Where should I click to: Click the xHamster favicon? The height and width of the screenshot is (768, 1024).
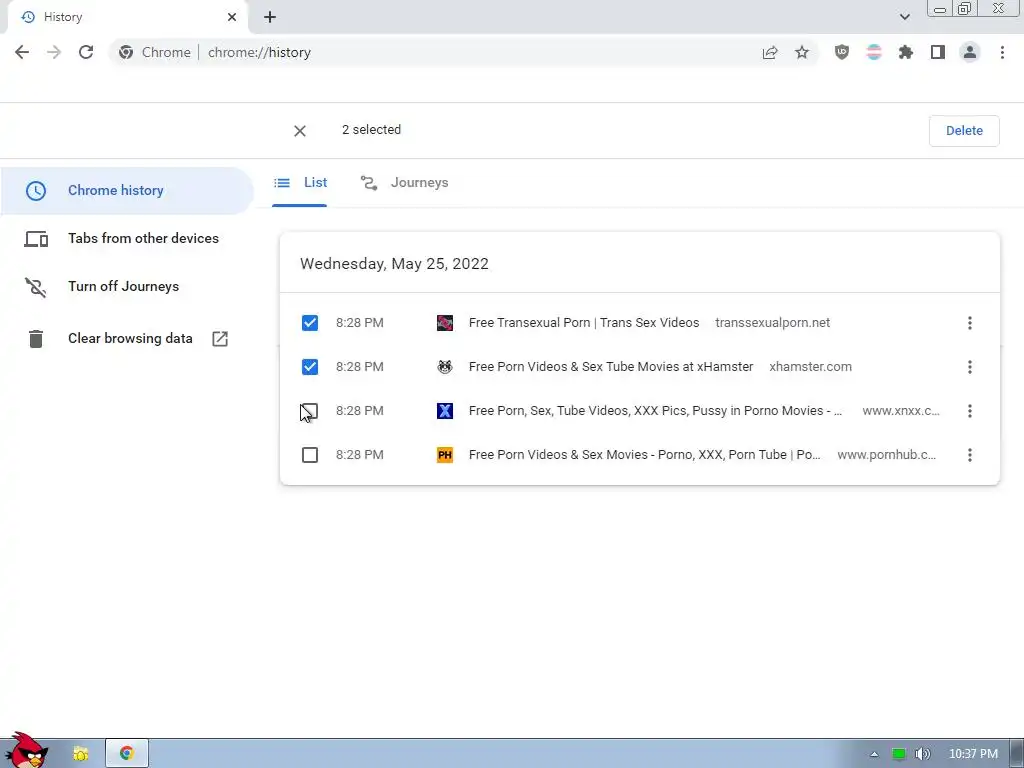[445, 366]
